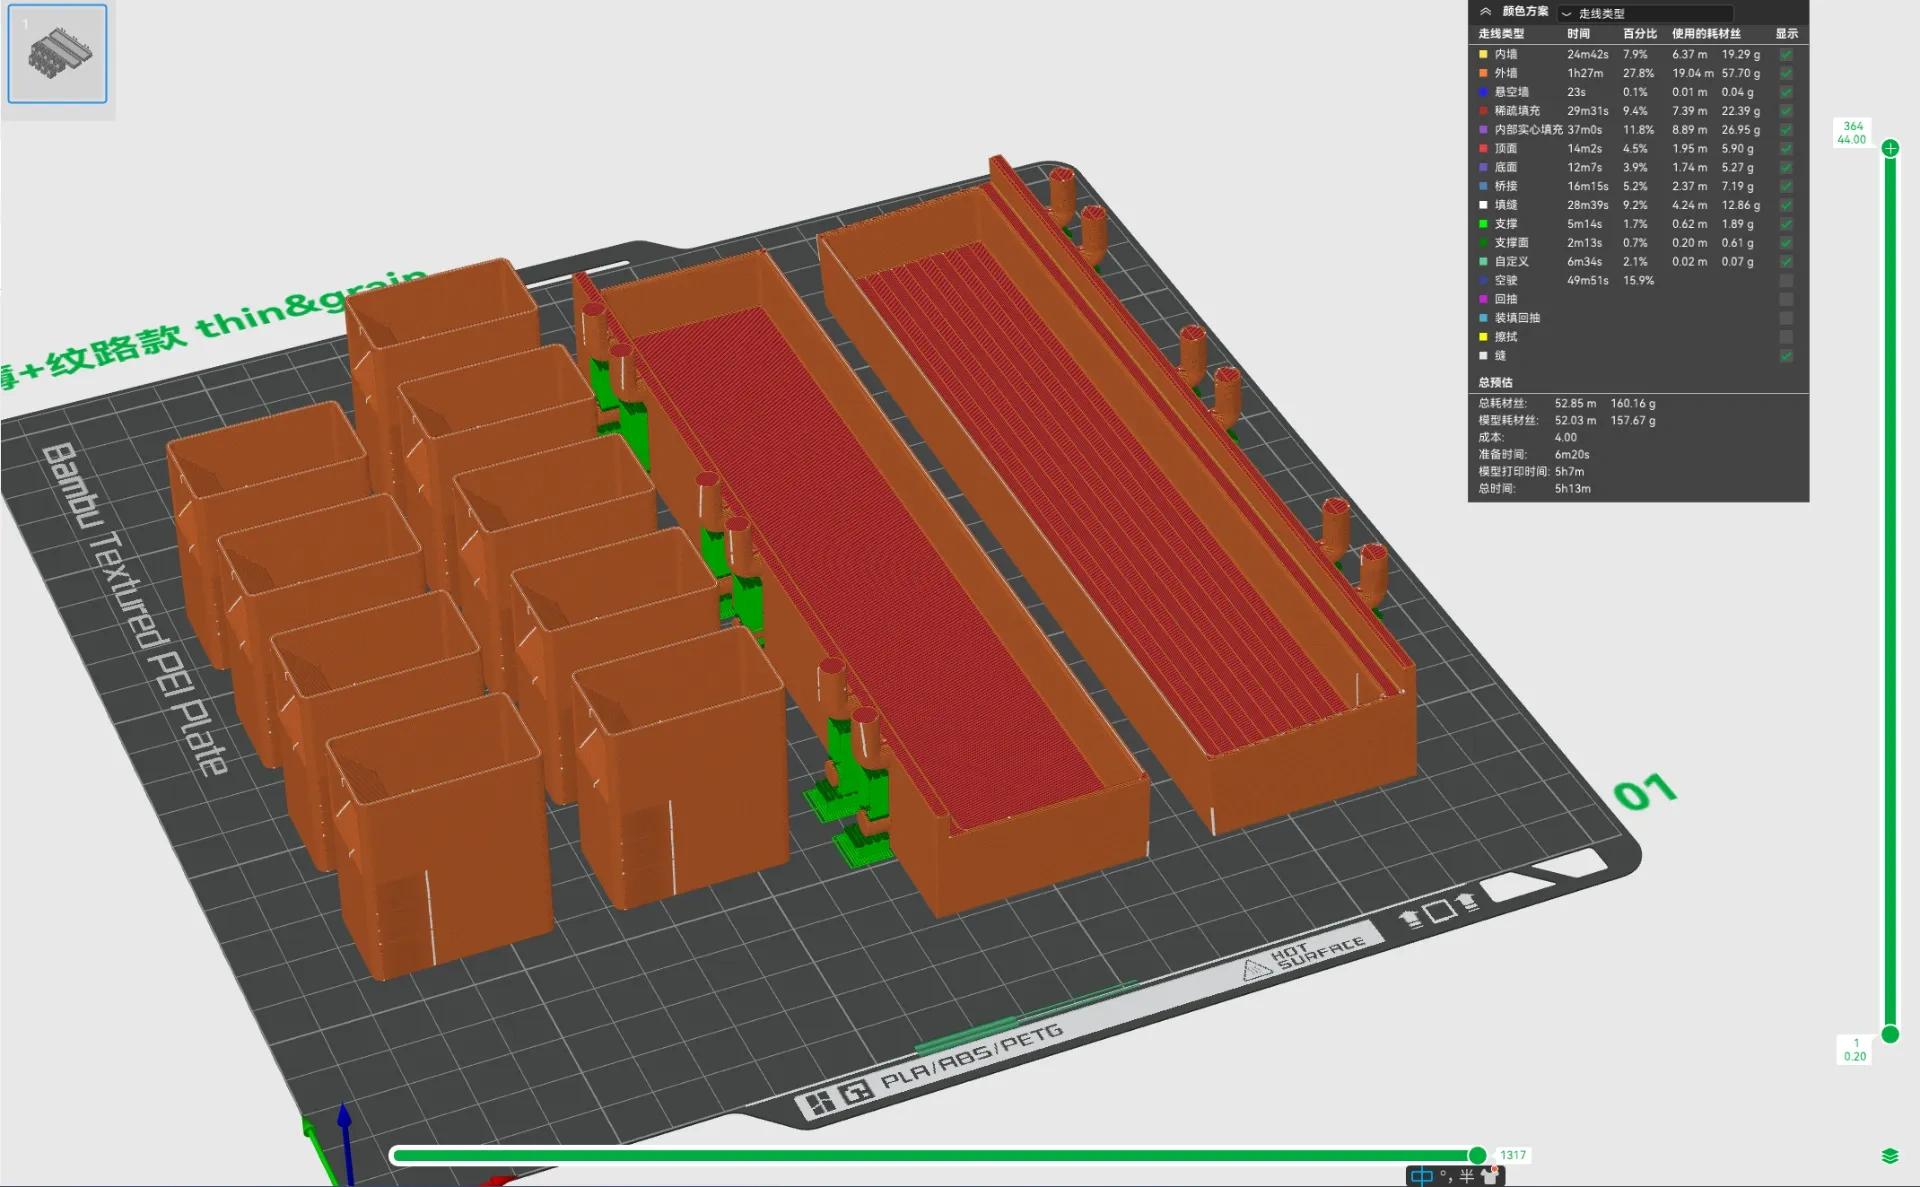Click the yellow 擦拭 color swatch
Screen dimensions: 1920x1187
pyautogui.click(x=1484, y=337)
